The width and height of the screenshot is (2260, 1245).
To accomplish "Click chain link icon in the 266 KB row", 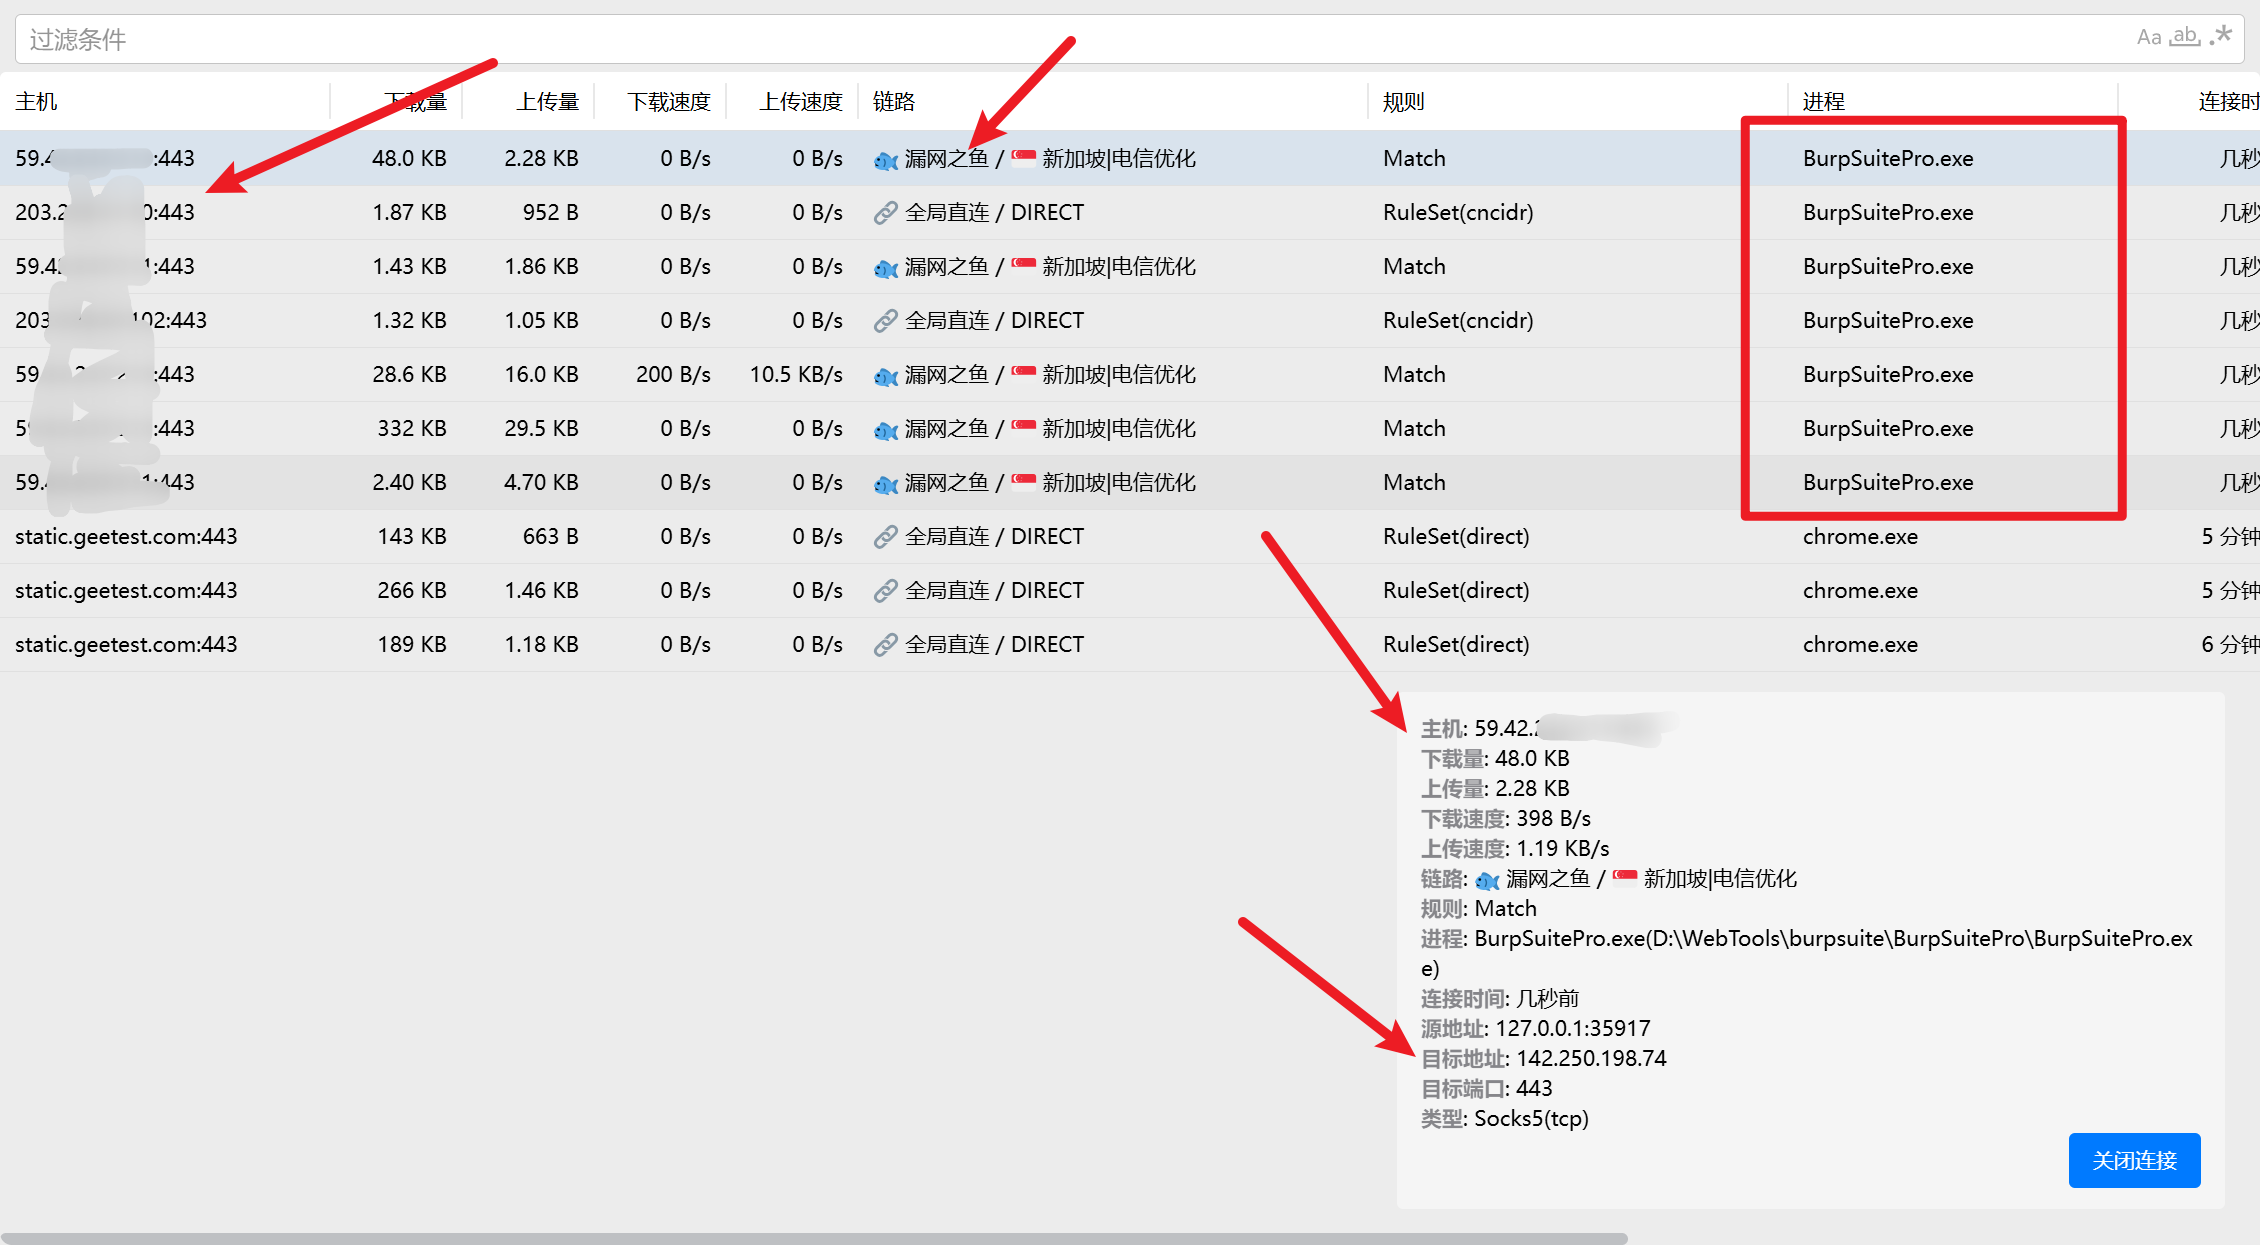I will point(885,591).
